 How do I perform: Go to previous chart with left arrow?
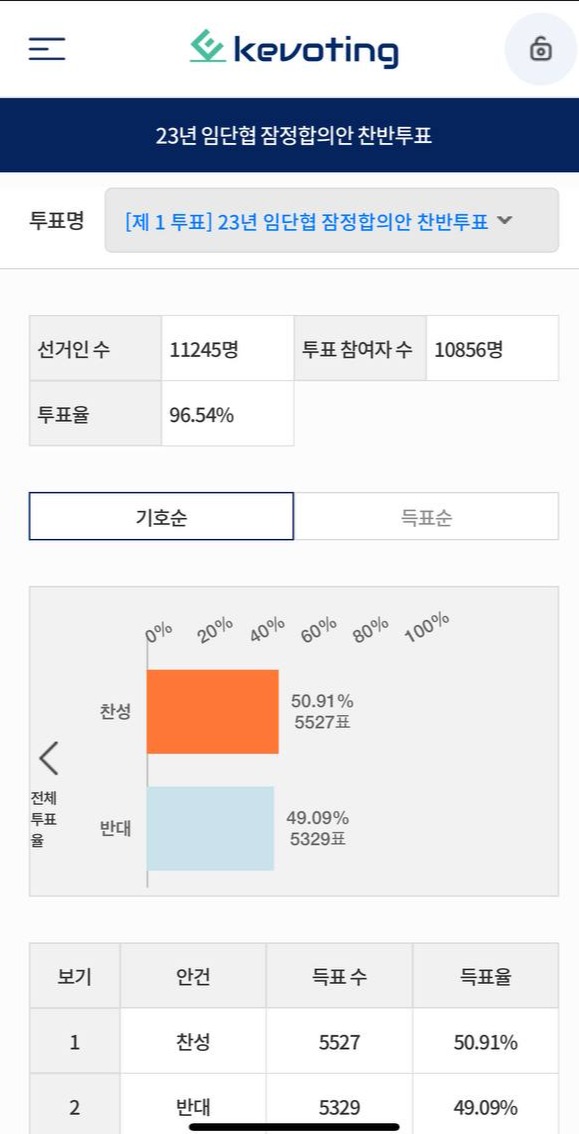[48, 758]
